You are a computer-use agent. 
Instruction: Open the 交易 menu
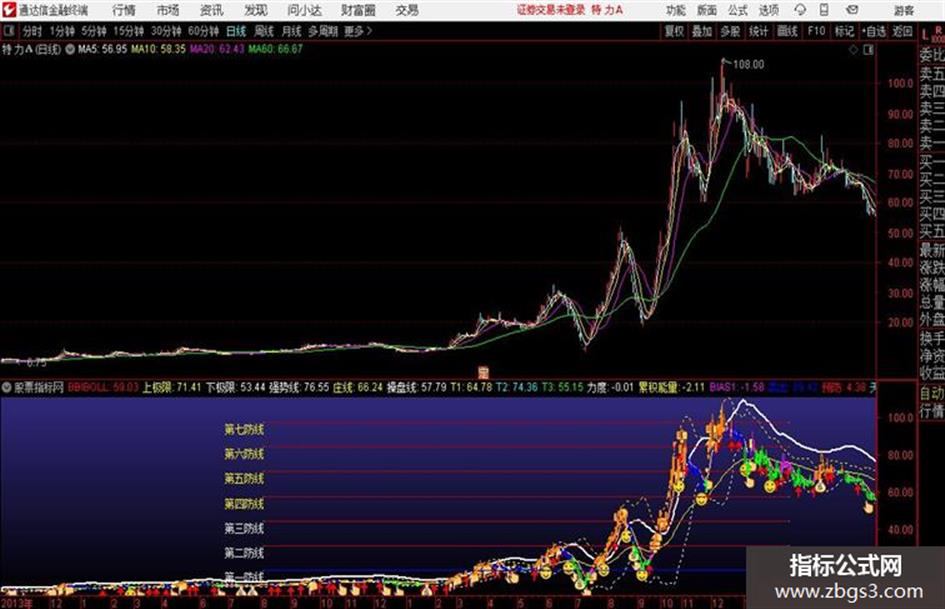coord(407,10)
